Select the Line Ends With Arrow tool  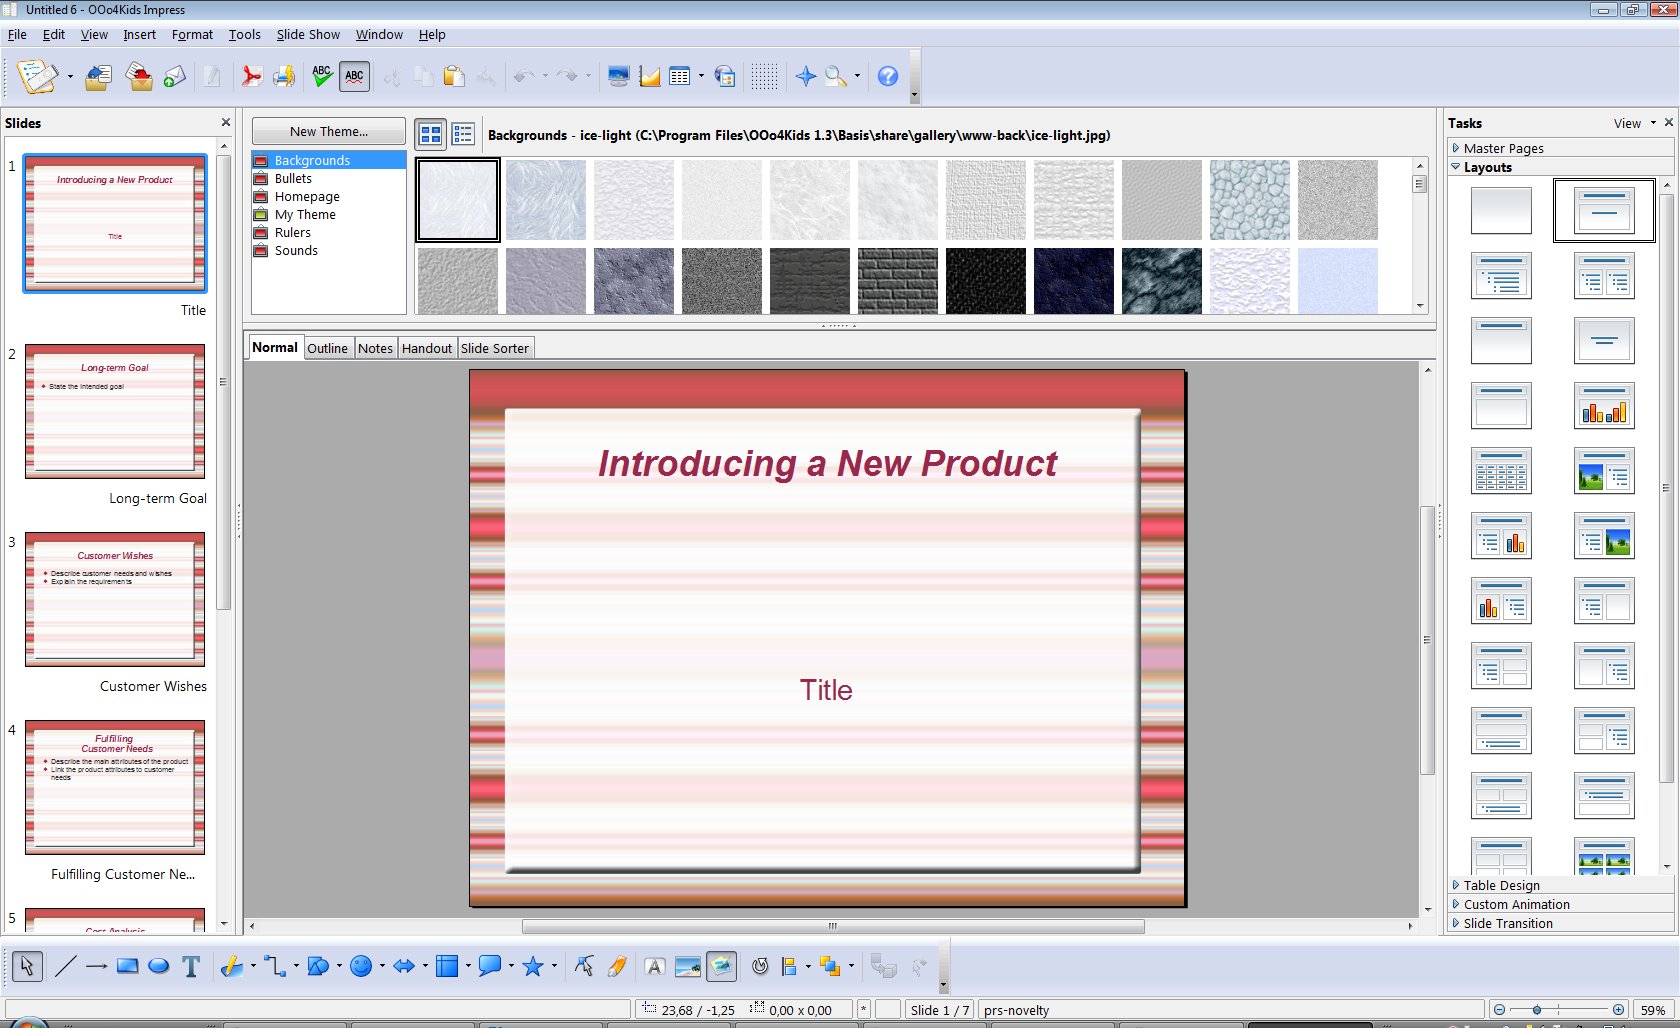[x=96, y=966]
